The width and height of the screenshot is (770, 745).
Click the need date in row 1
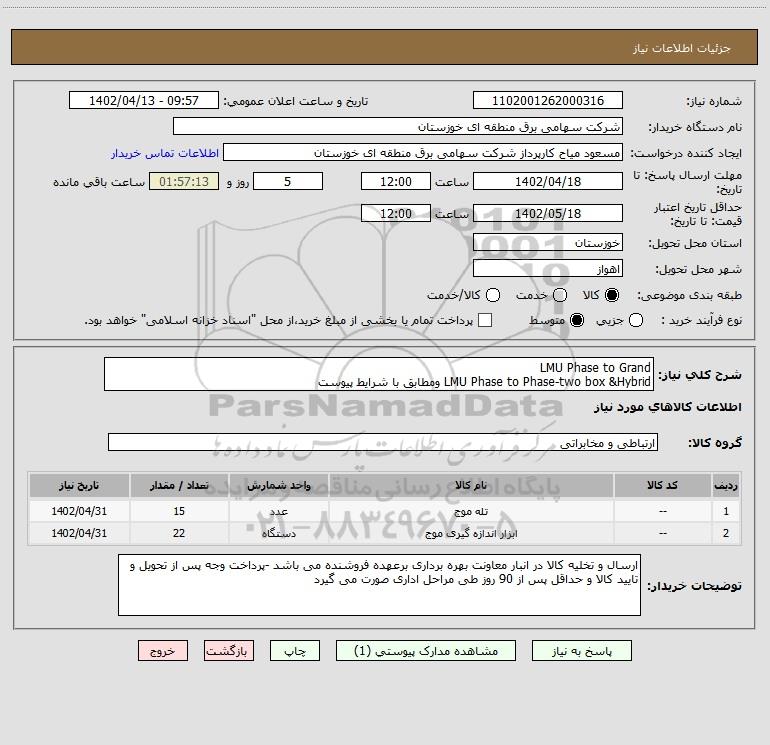coord(79,511)
